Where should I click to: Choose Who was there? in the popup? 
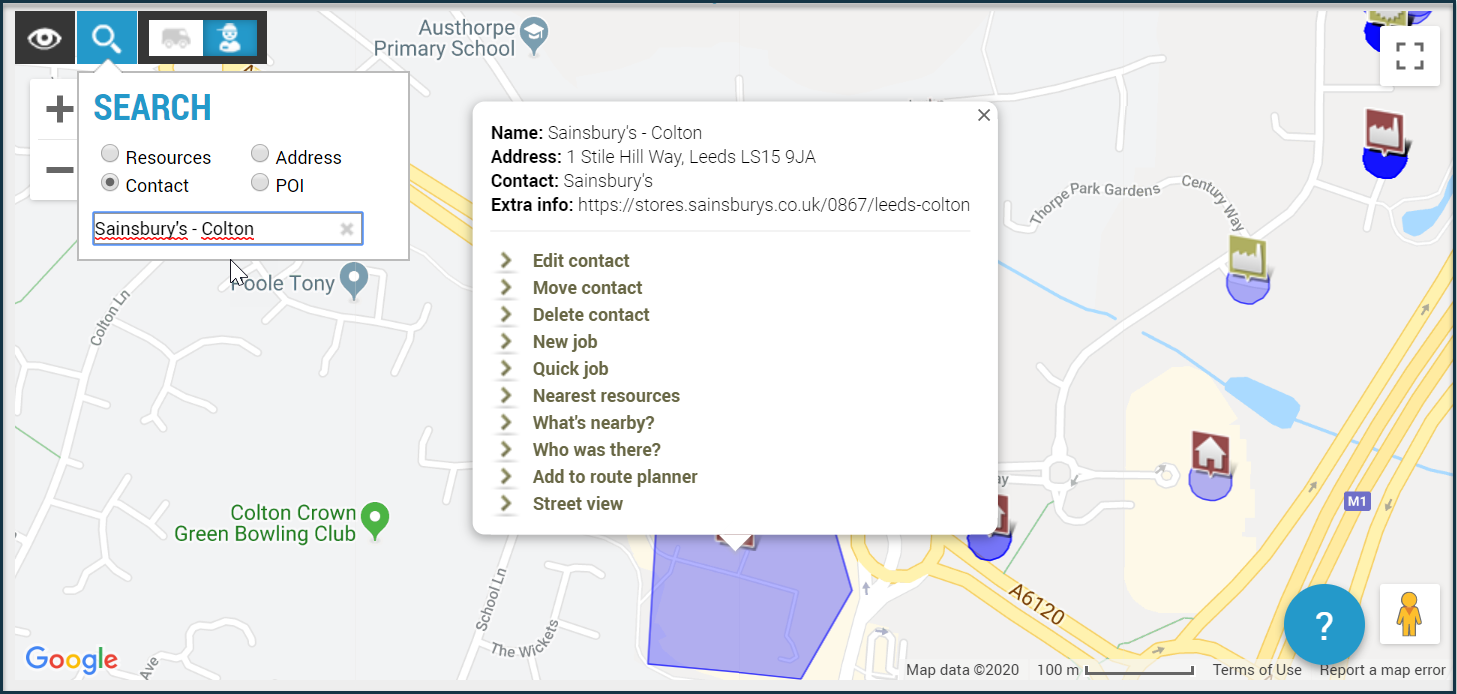tap(597, 450)
